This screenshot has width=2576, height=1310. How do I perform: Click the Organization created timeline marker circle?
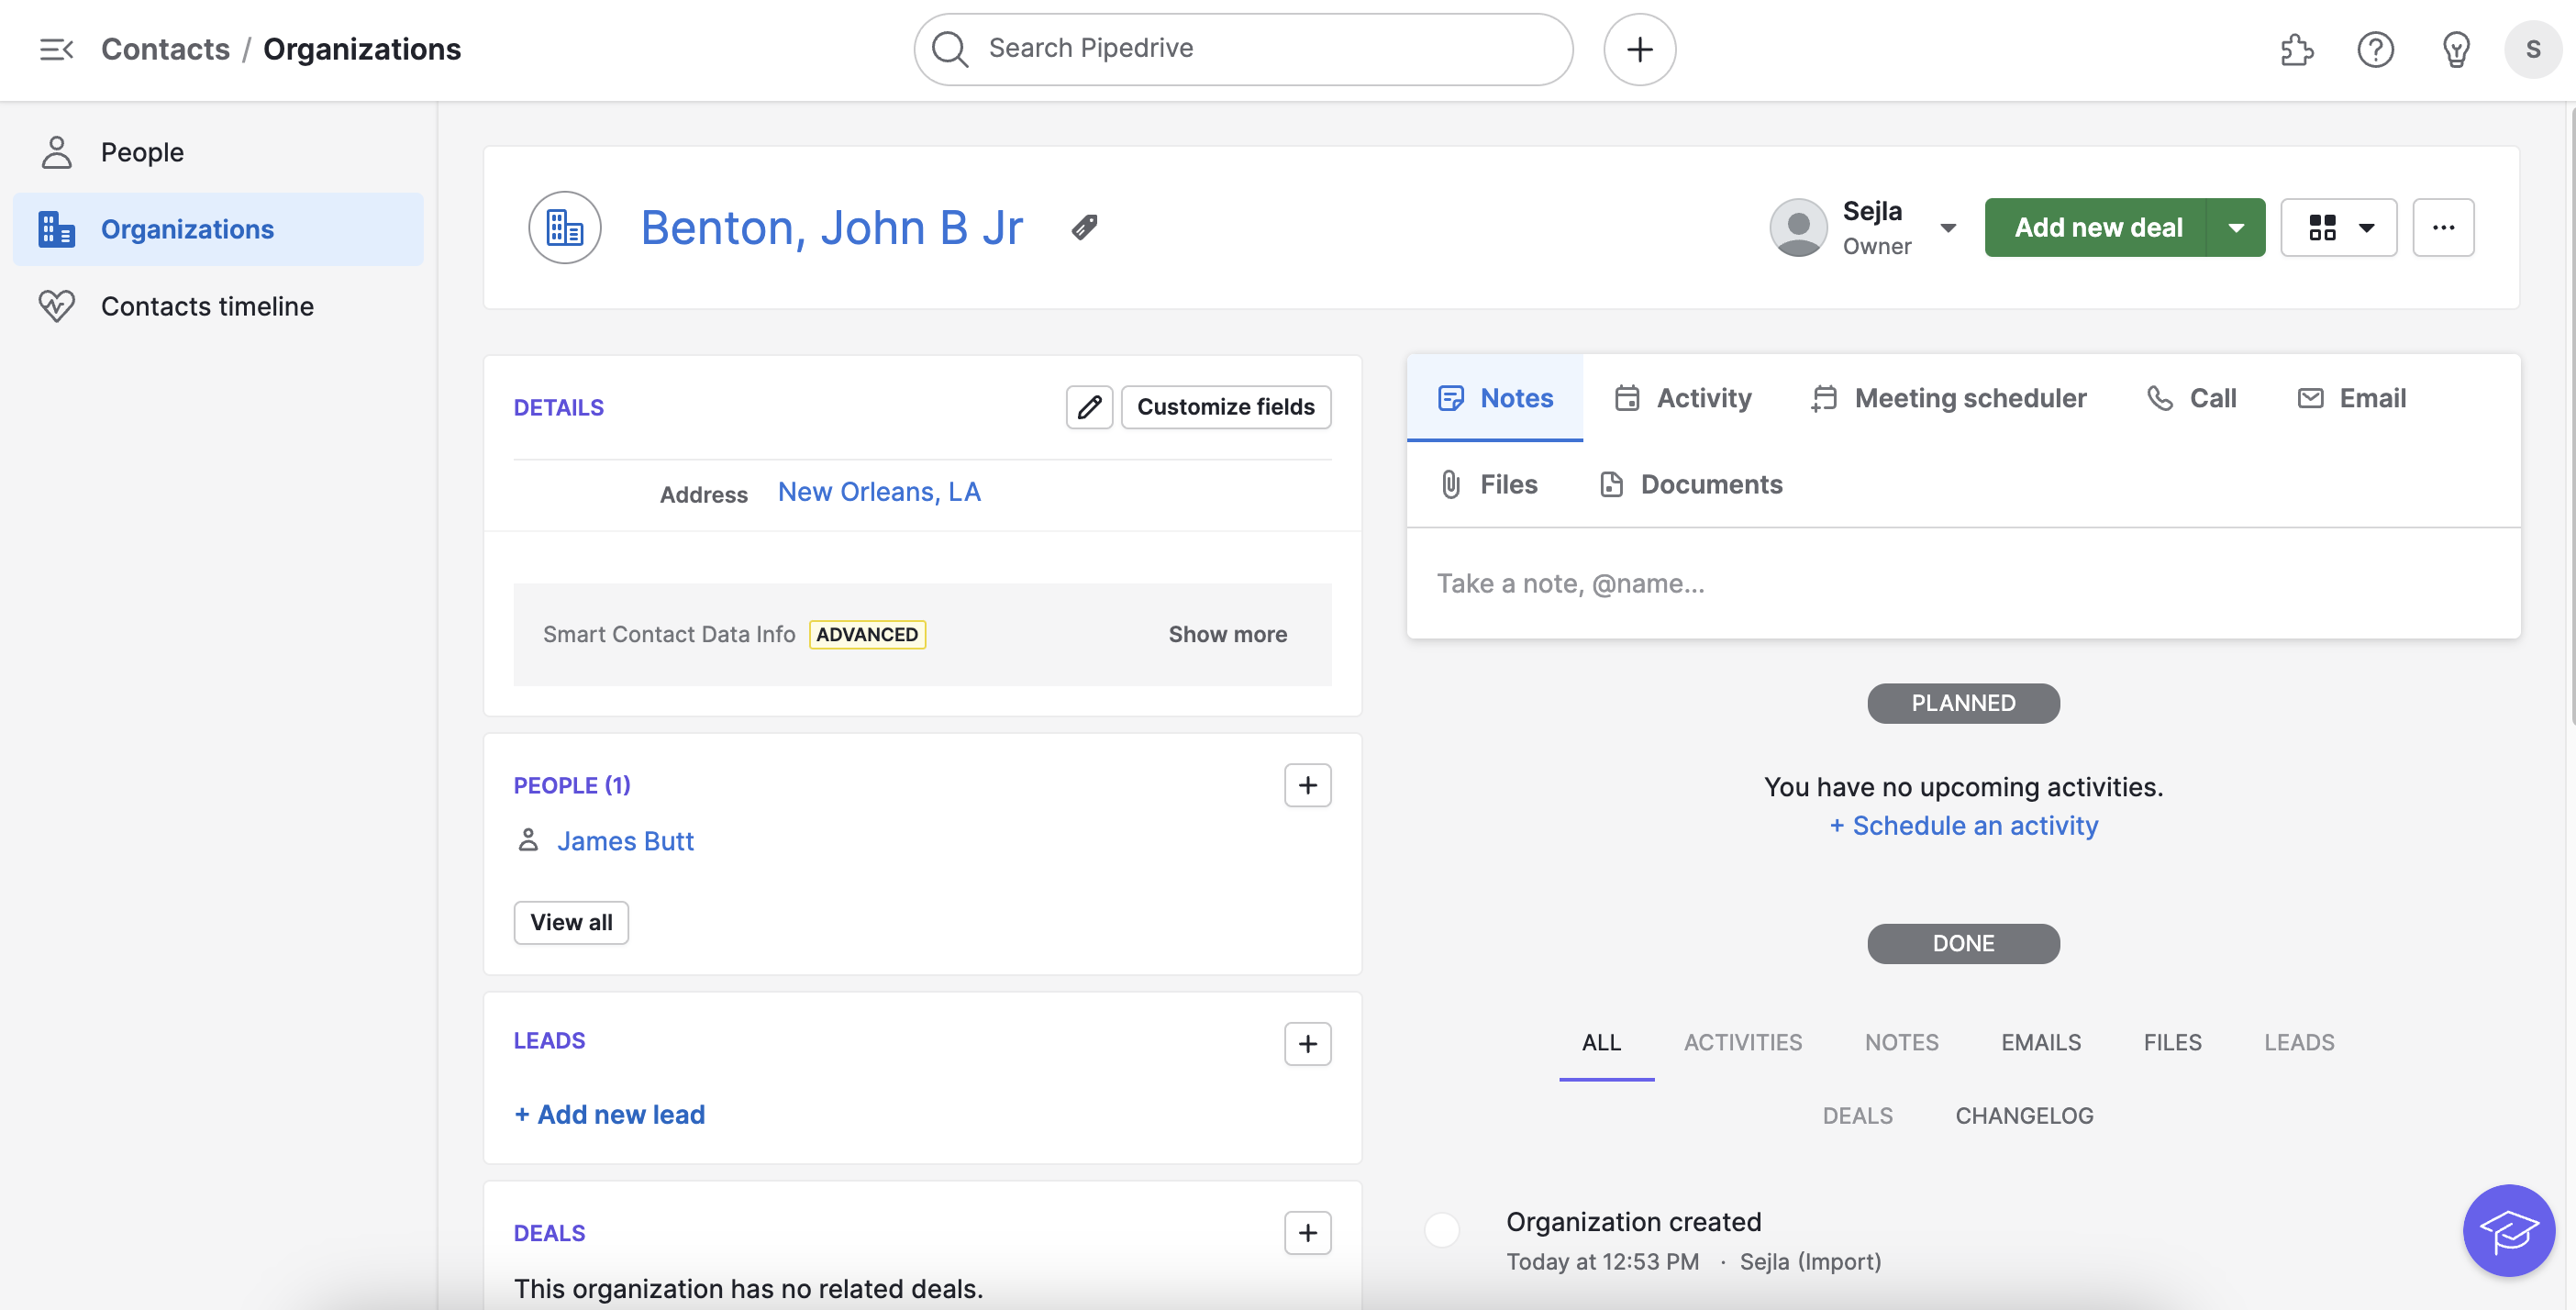click(1441, 1229)
